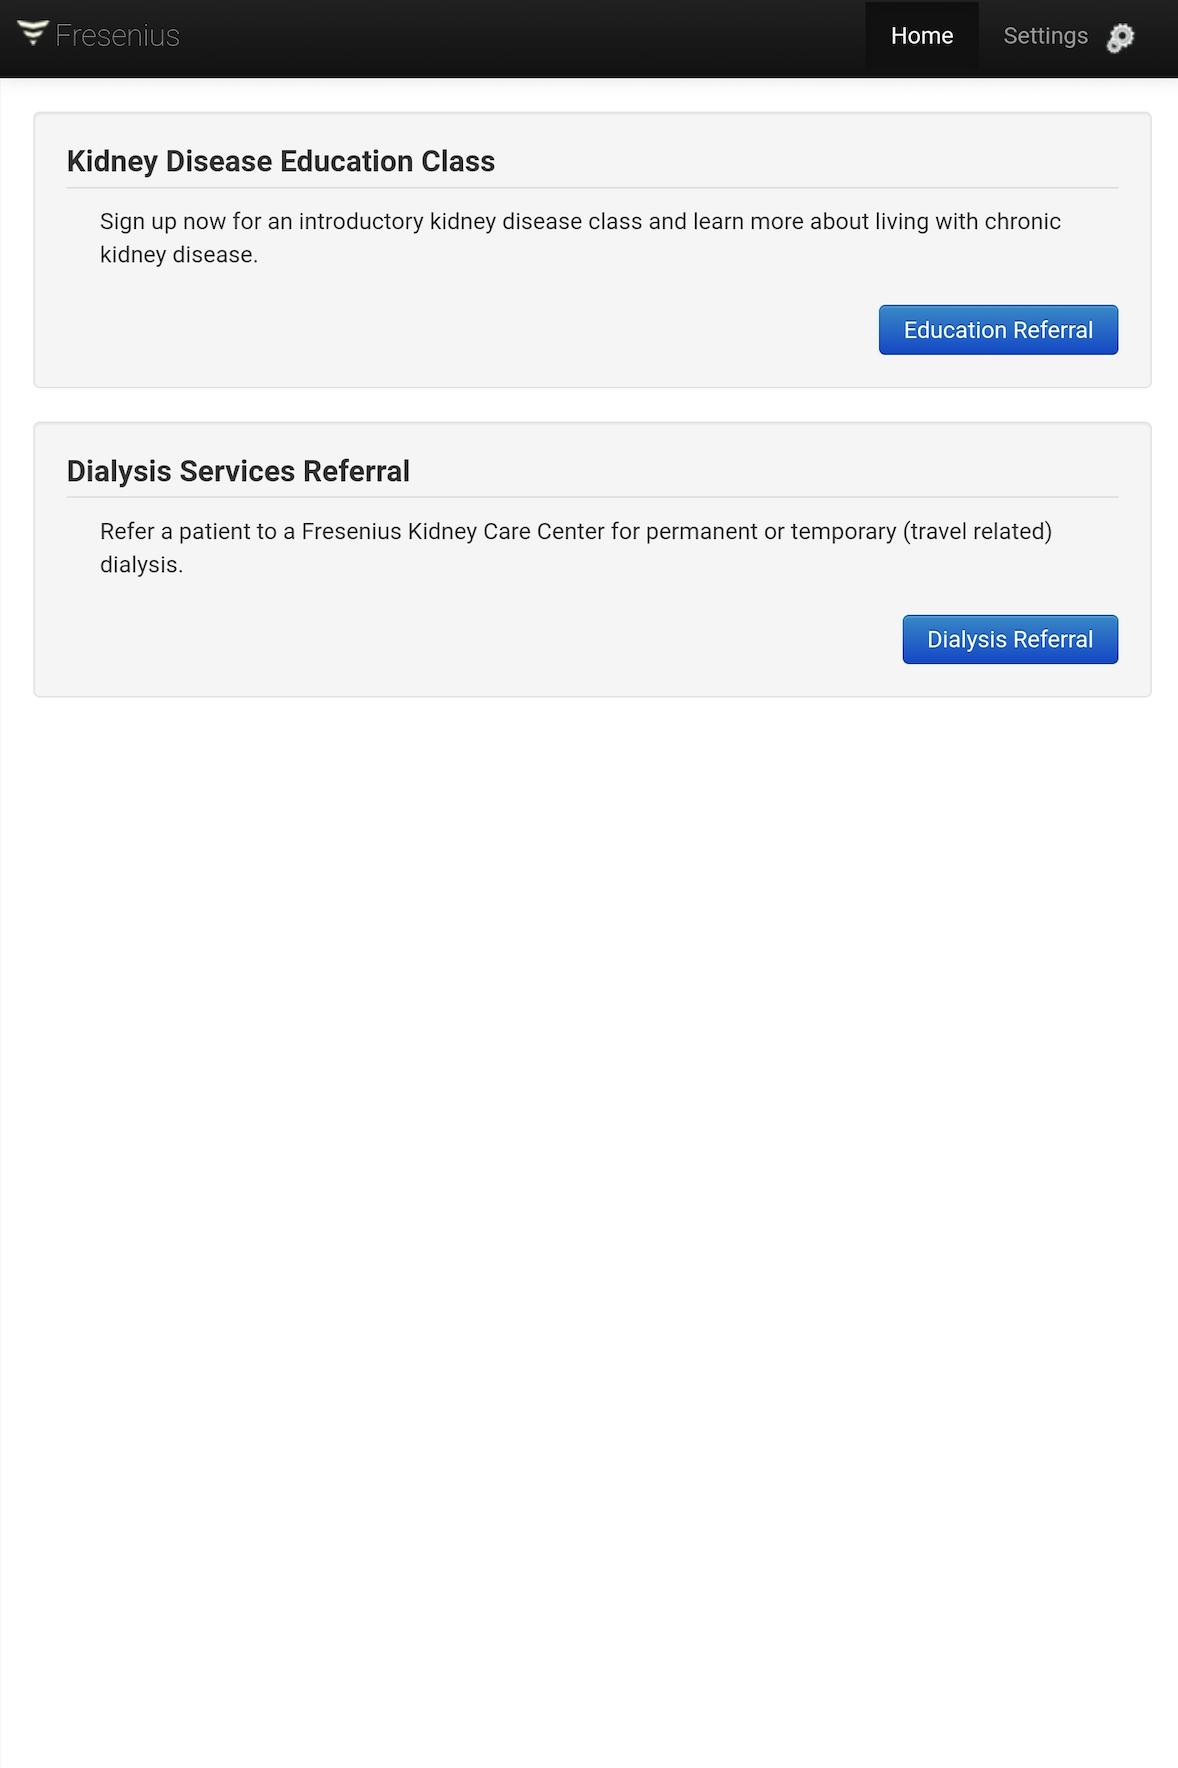Click the Dialysis Referral button
The image size is (1178, 1768).
pos(1010,640)
